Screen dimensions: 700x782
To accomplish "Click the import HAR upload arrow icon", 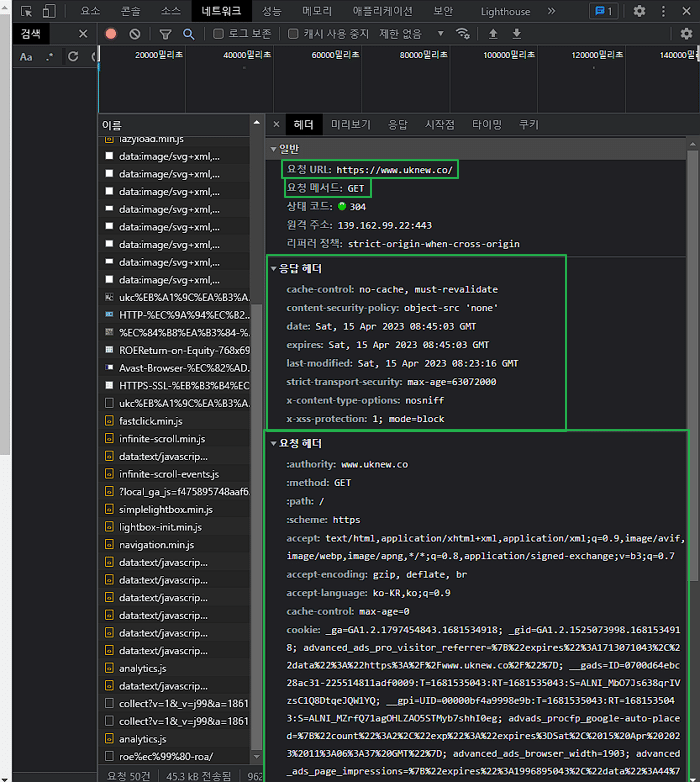I will point(493,34).
